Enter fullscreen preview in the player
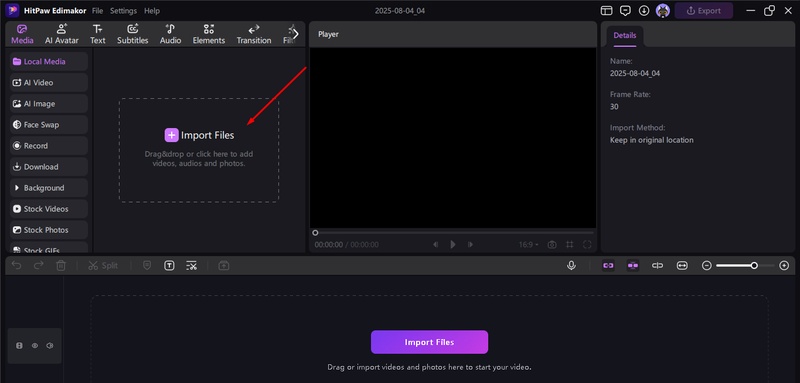This screenshot has width=800, height=383. click(587, 245)
